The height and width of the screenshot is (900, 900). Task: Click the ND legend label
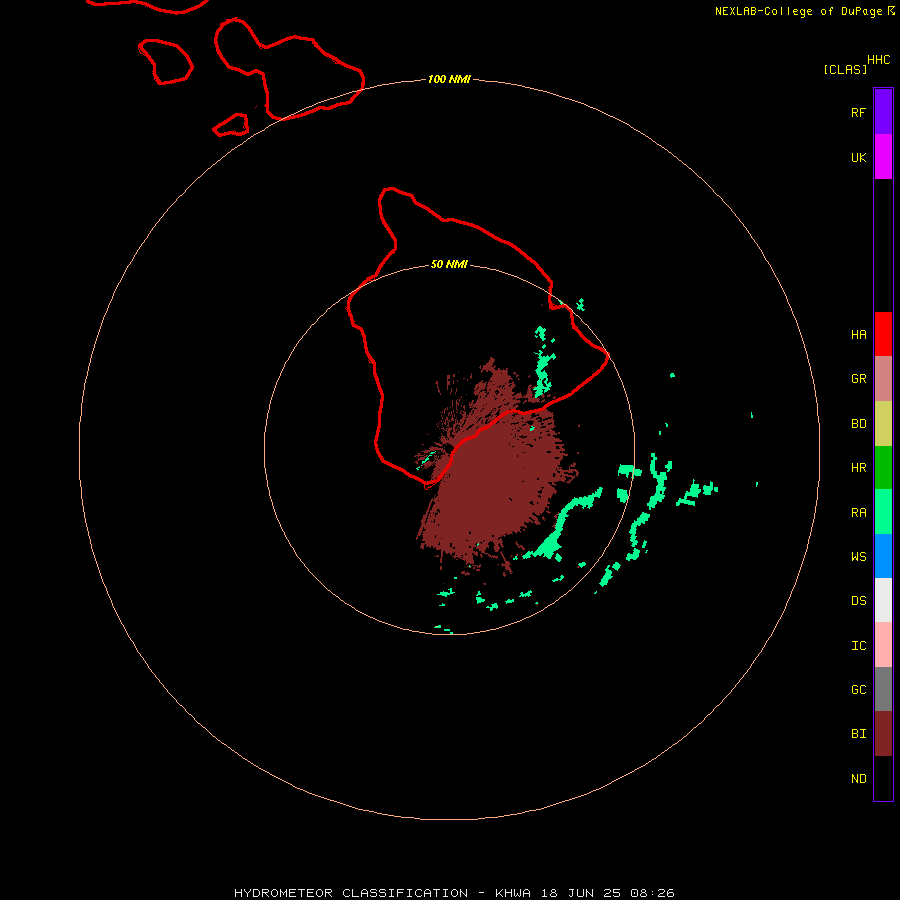[x=858, y=778]
